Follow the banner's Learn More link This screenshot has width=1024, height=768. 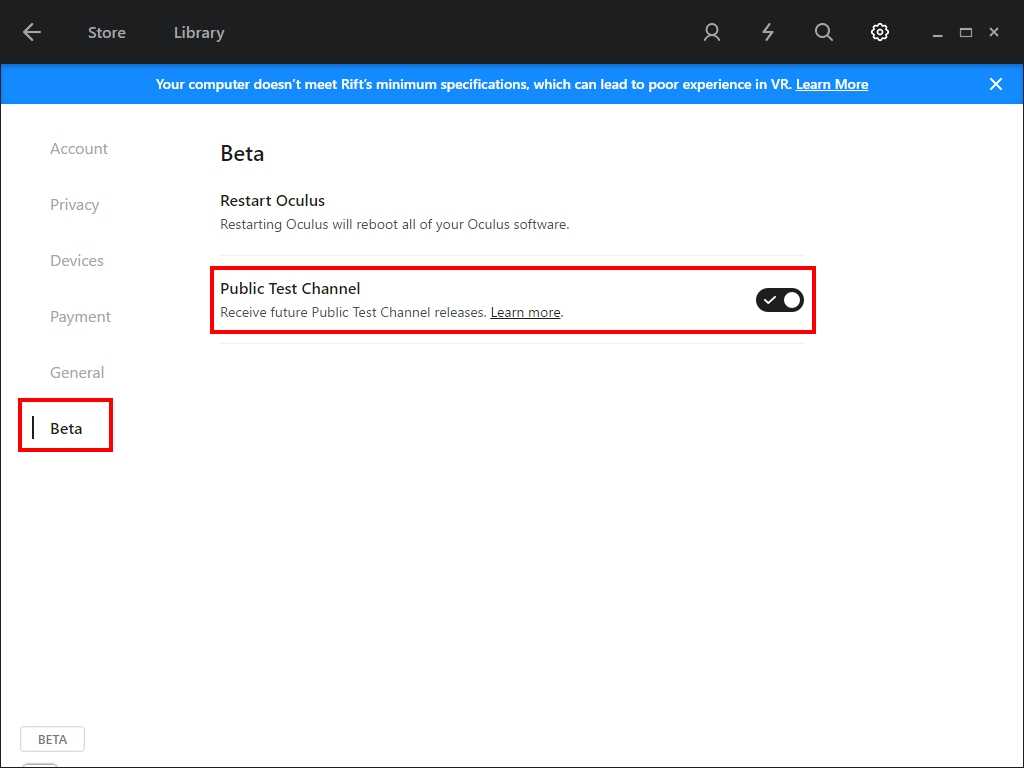pos(832,84)
